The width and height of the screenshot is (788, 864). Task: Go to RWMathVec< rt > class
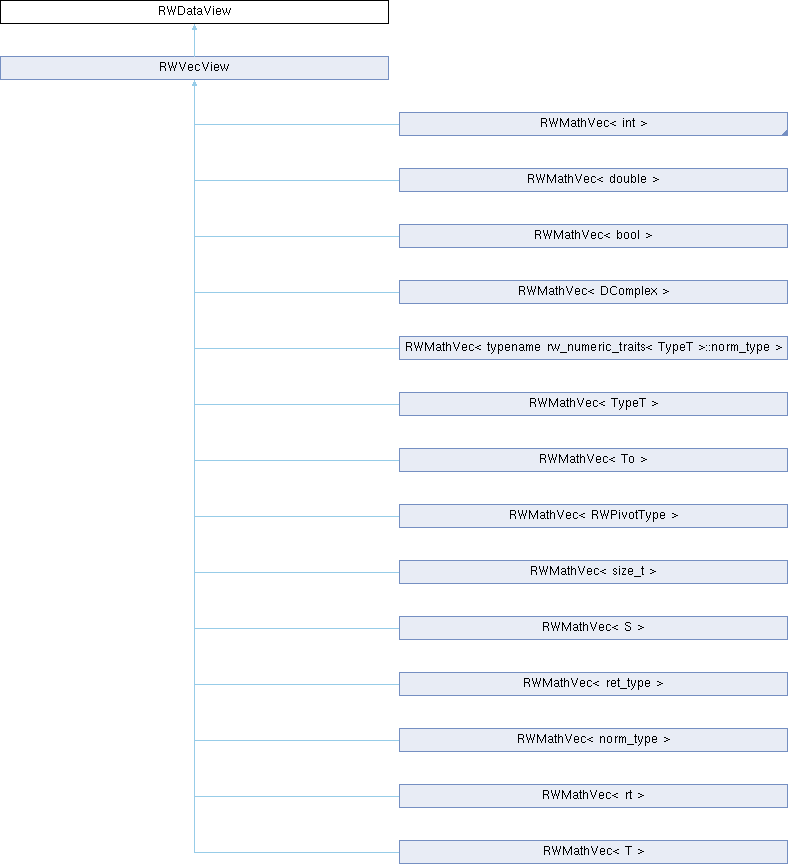pyautogui.click(x=593, y=796)
